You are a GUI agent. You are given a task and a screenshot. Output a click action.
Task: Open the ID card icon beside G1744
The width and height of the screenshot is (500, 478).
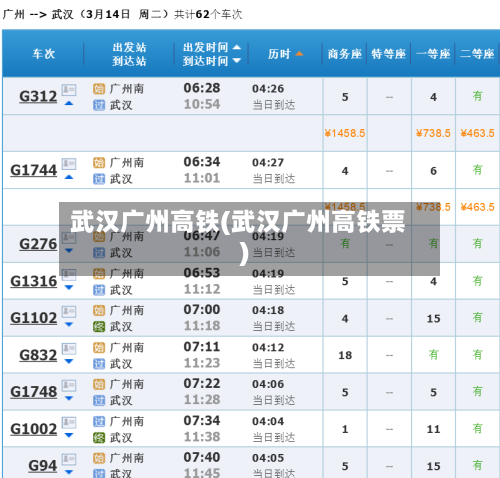(x=69, y=164)
